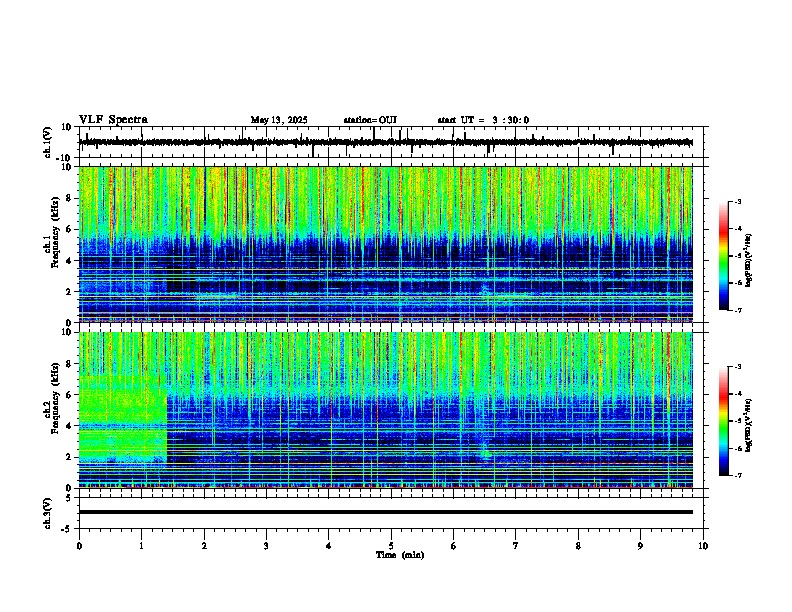Click the "-3" label on ch.2 color scale
The image size is (792, 612).
tap(737, 367)
